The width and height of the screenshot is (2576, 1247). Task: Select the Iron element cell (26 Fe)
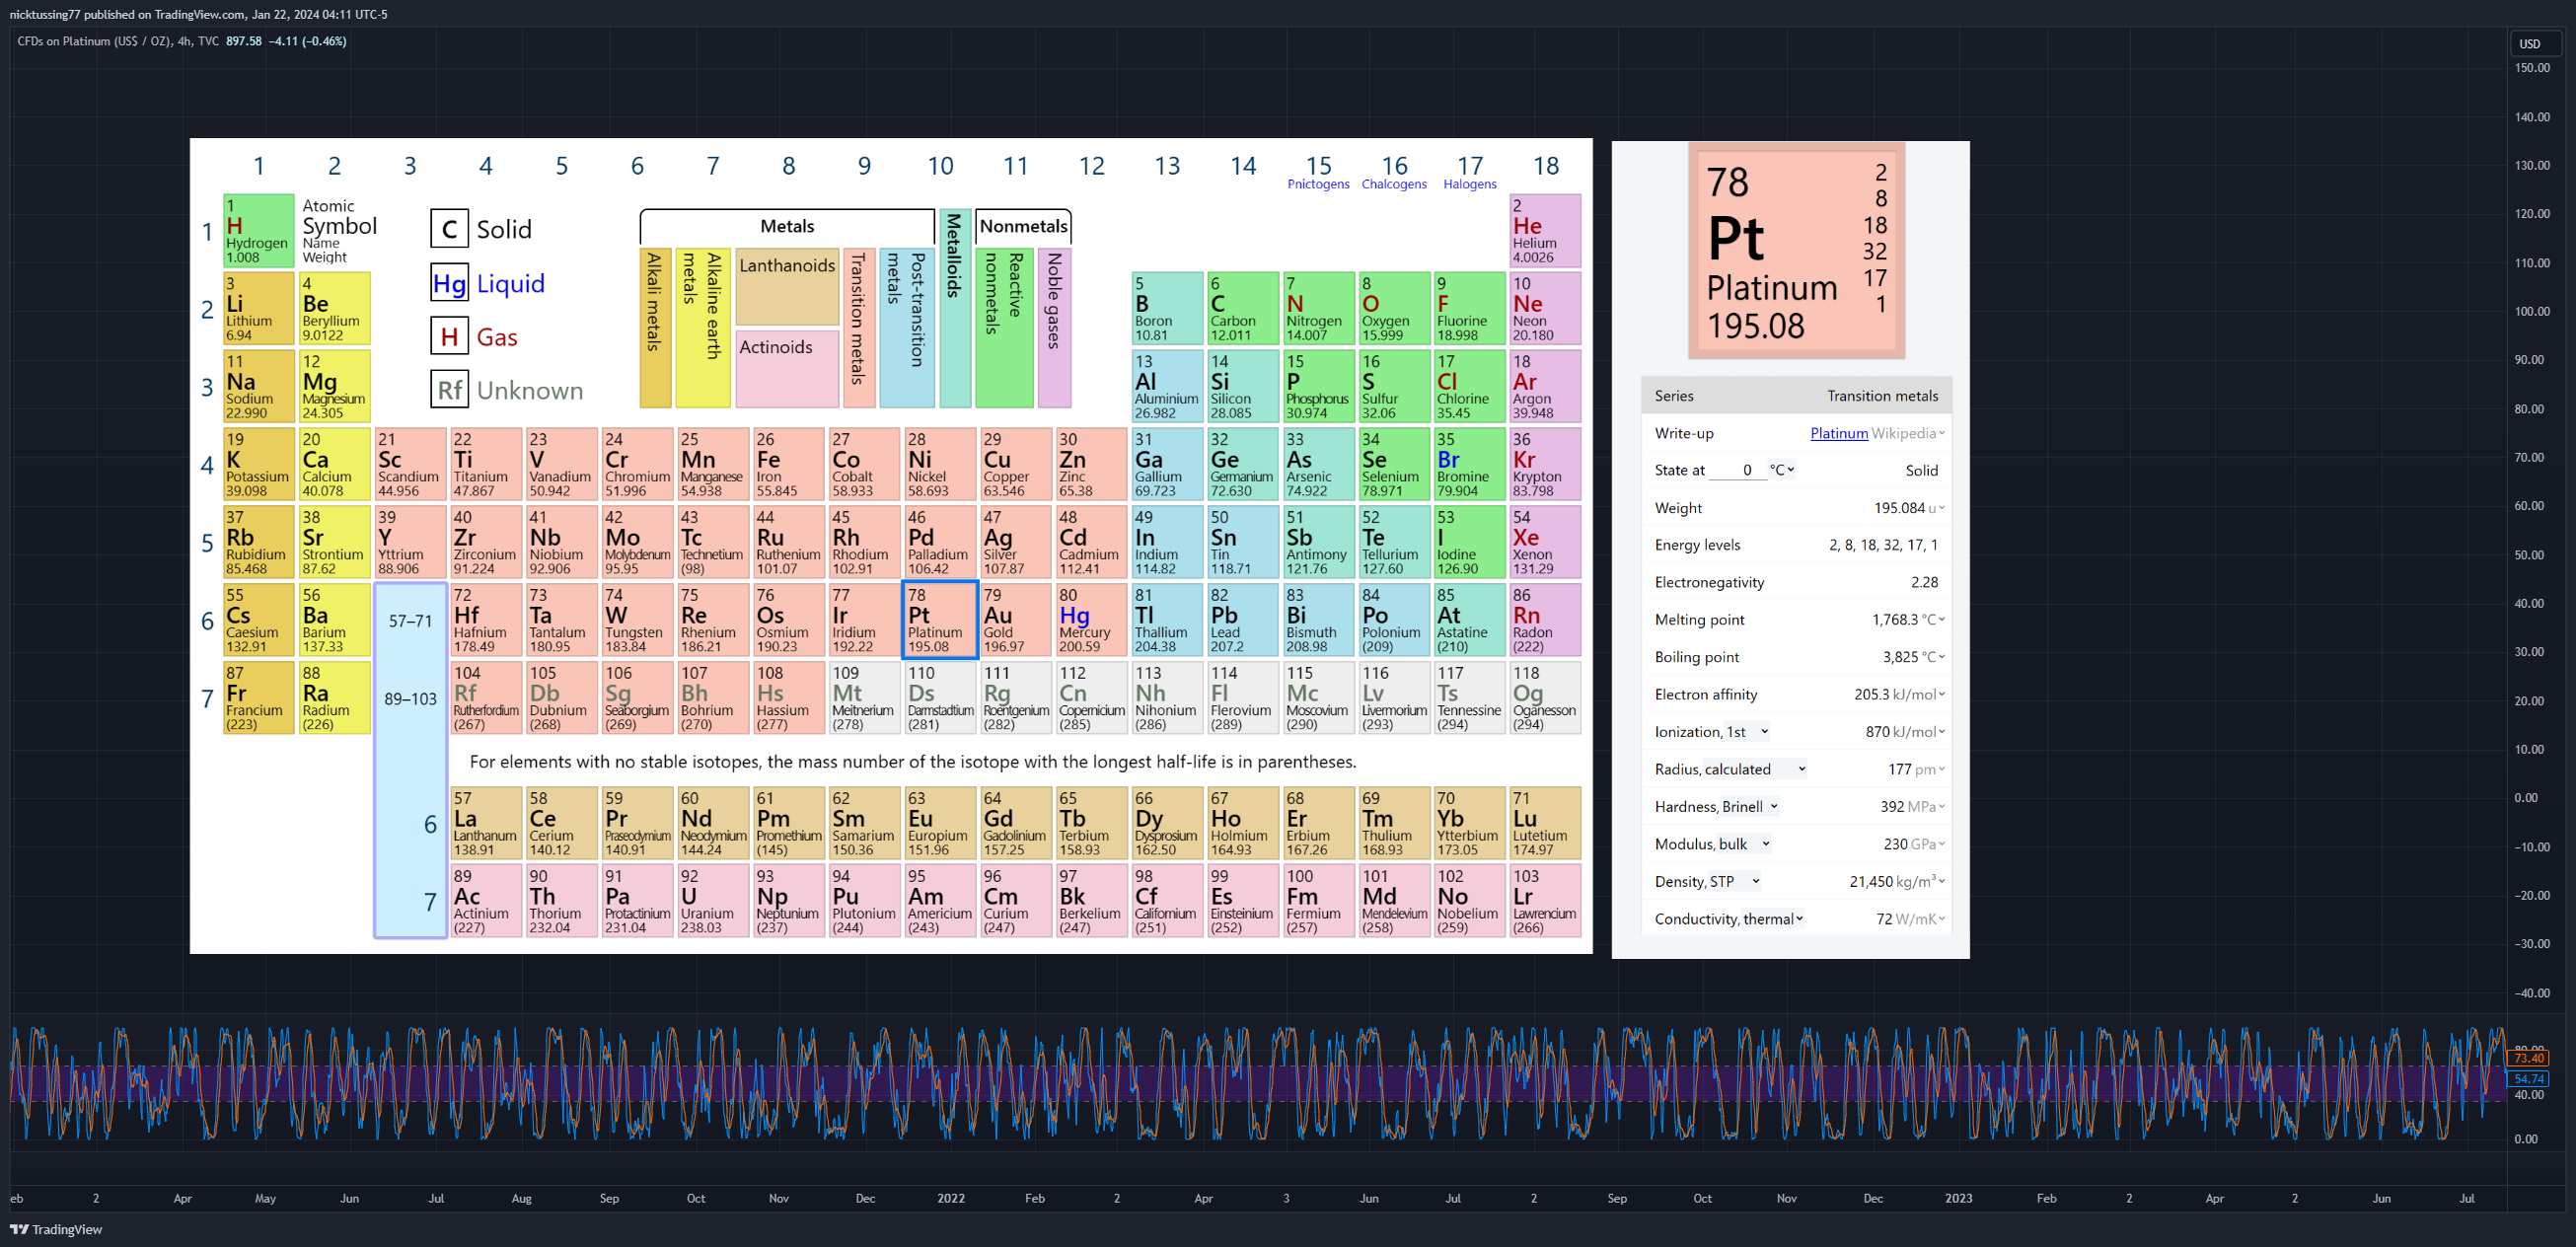pyautogui.click(x=788, y=464)
